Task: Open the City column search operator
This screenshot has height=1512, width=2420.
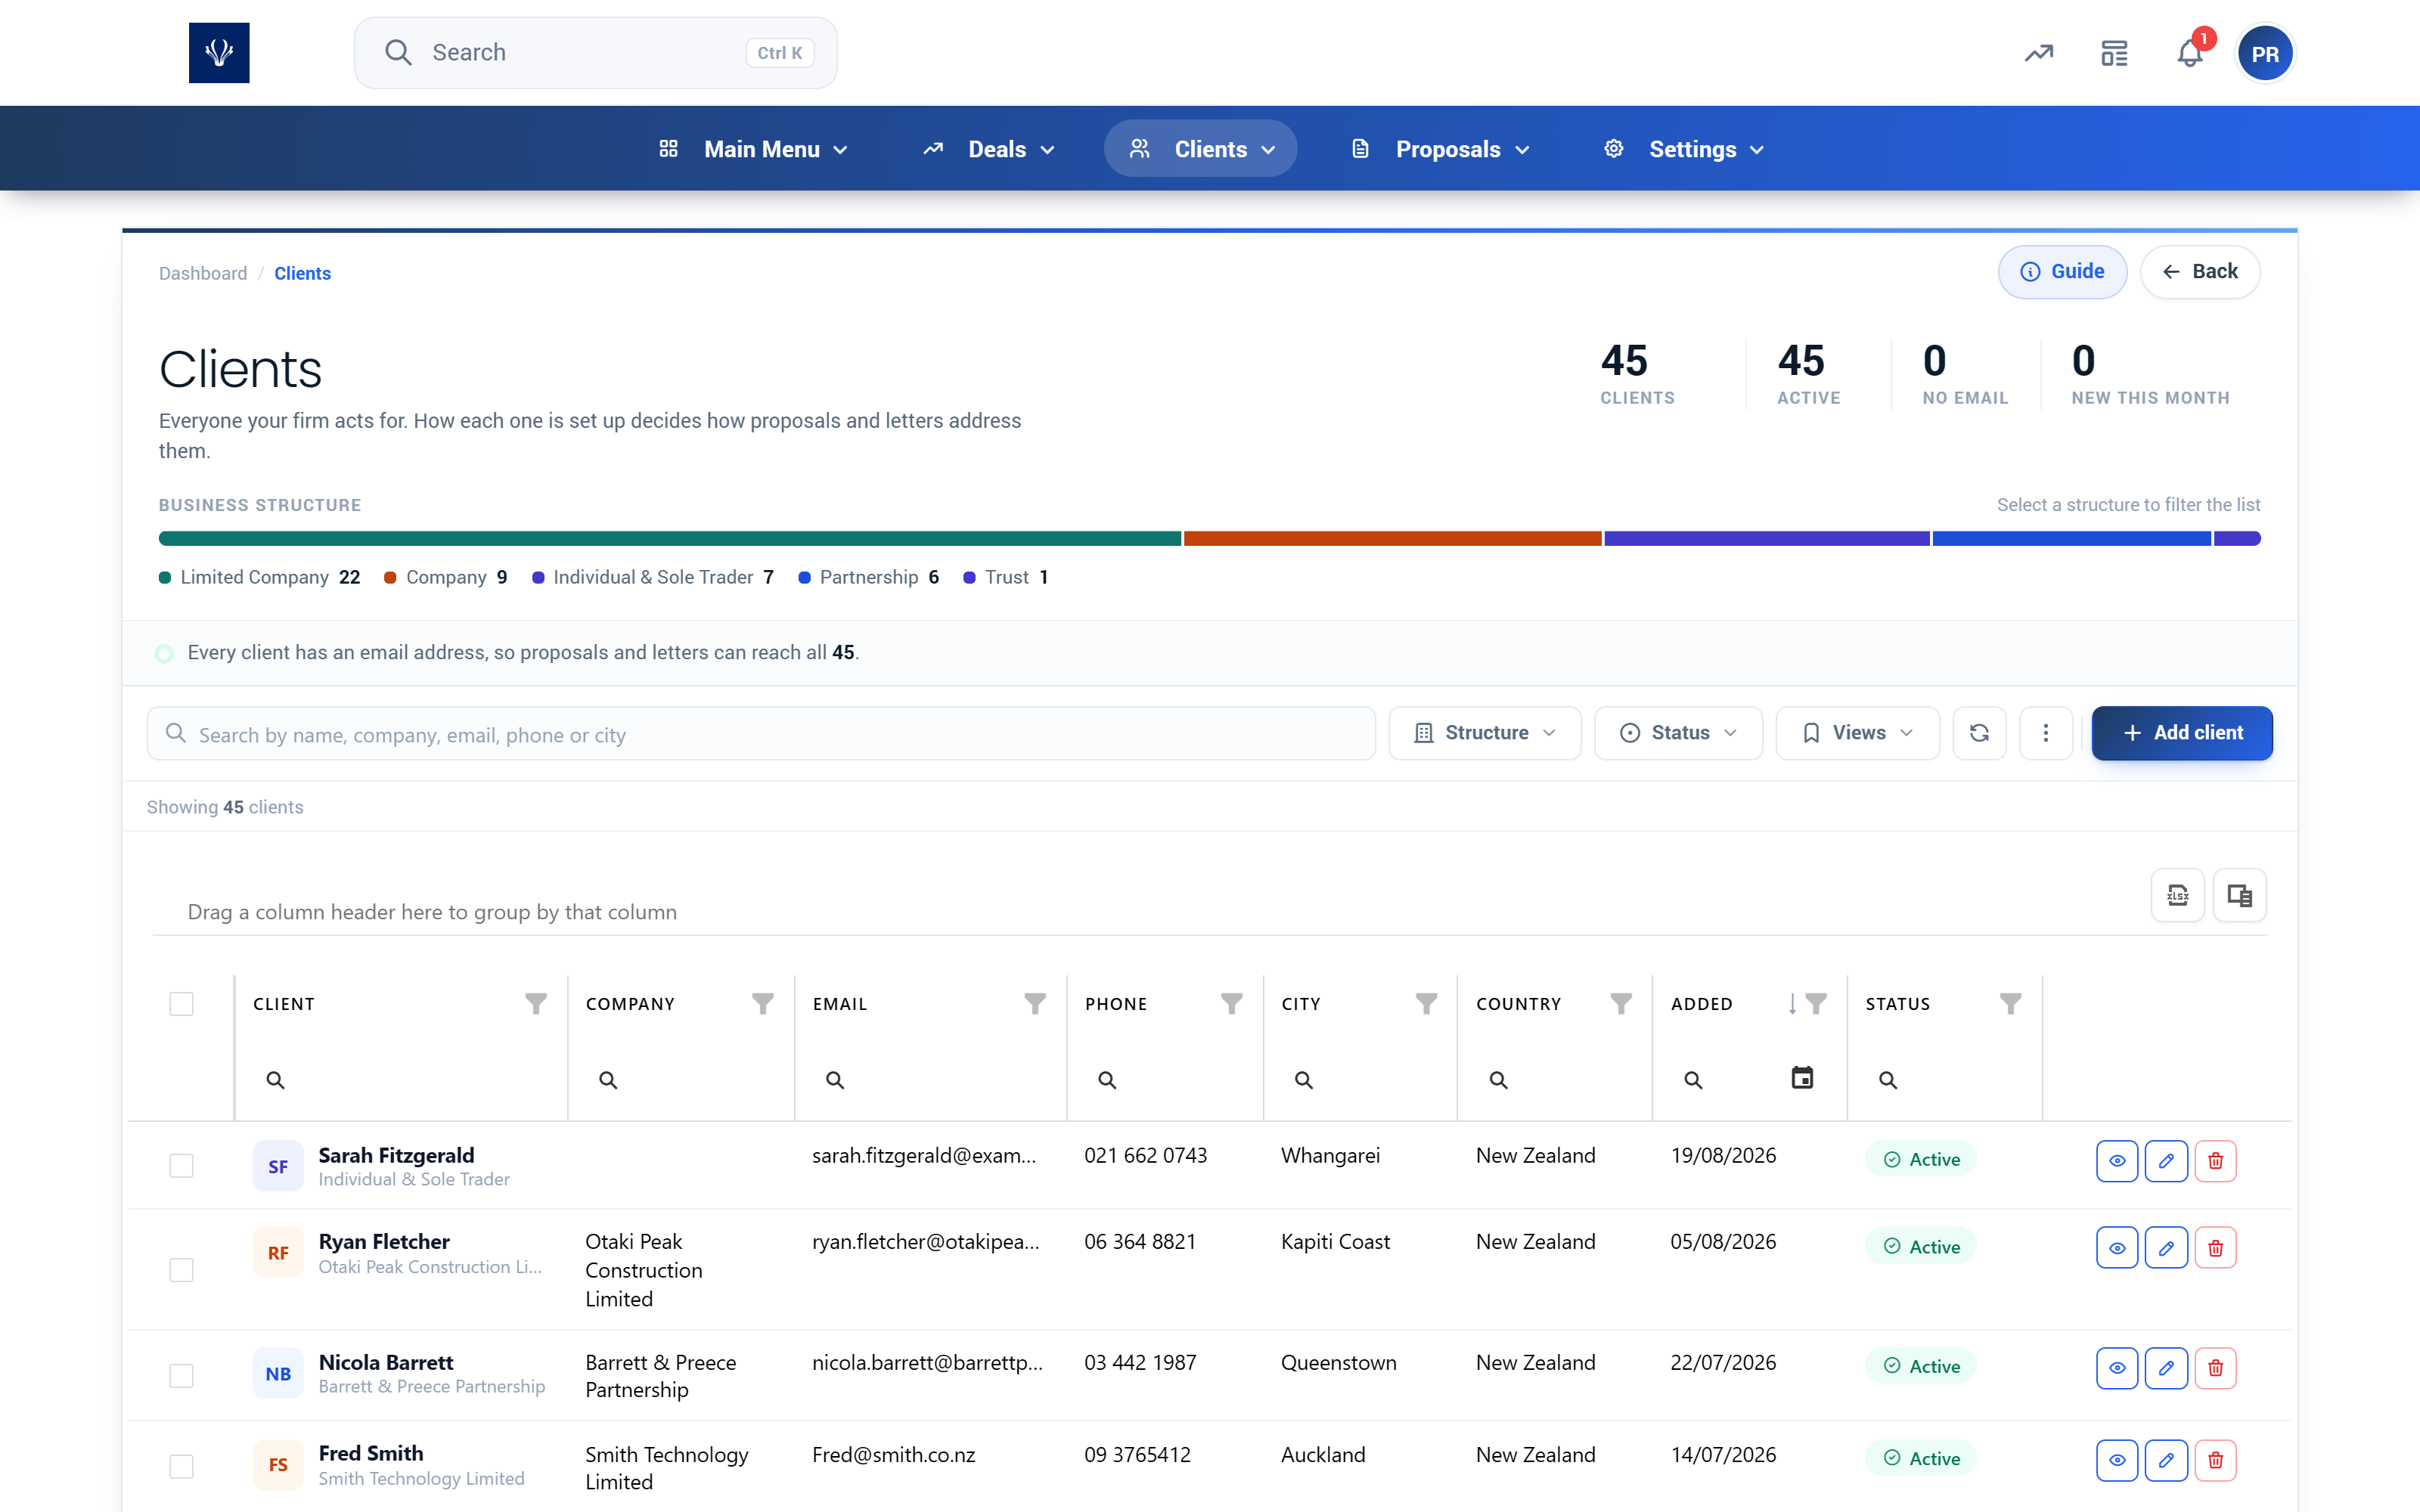Action: tap(1304, 1080)
